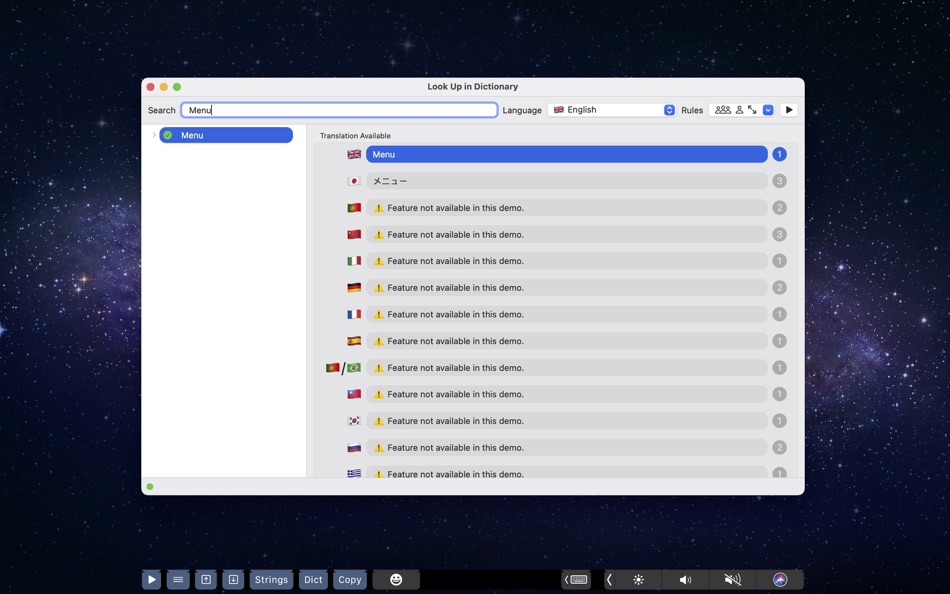Screen dimensions: 950x594
Task: Click the count badge 3 on the Japanese row
Action: pyautogui.click(x=779, y=181)
